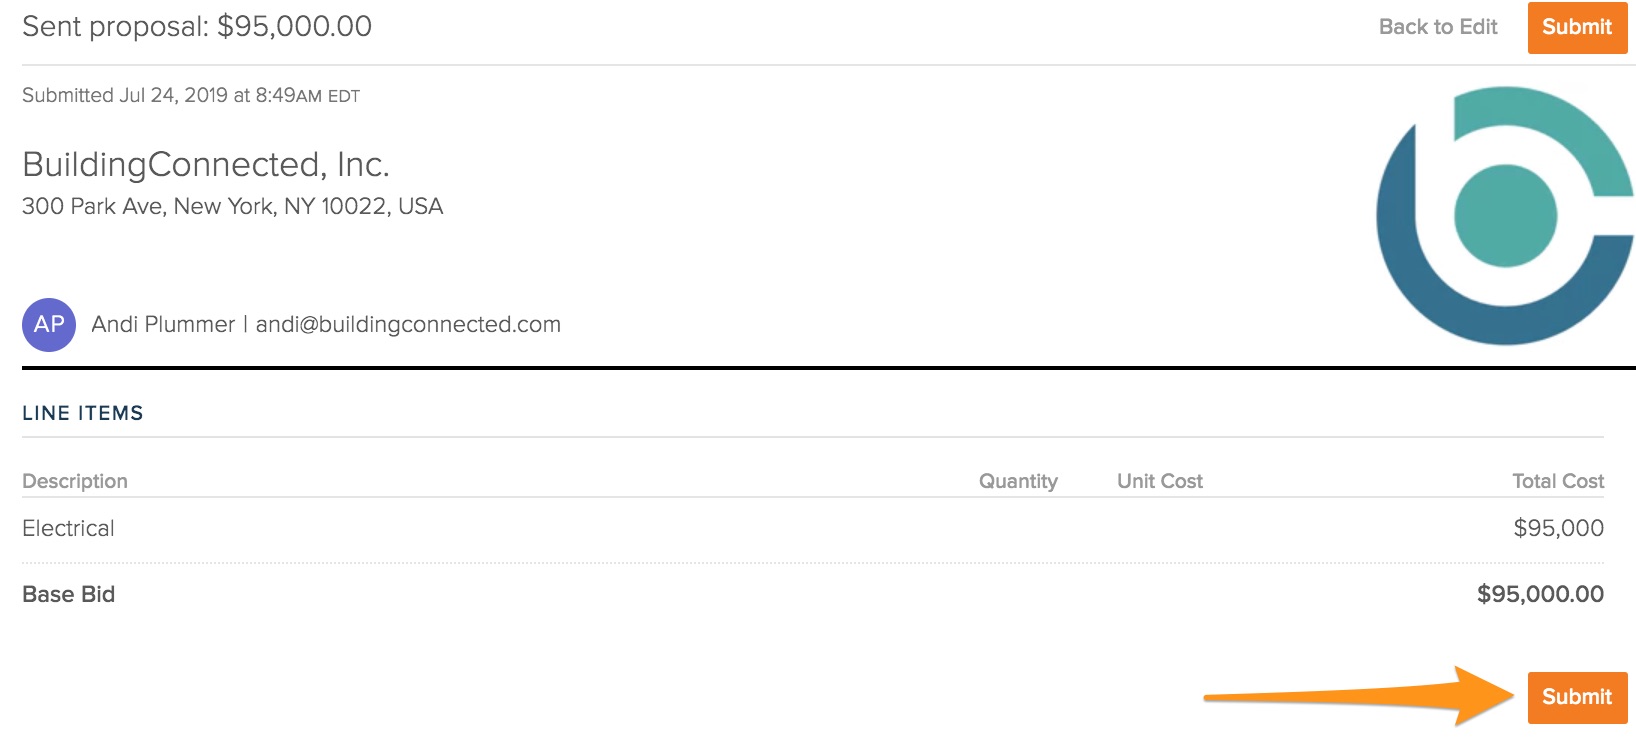Click the andi@buildingconnected.com email address
The width and height of the screenshot is (1636, 748).
tap(408, 325)
